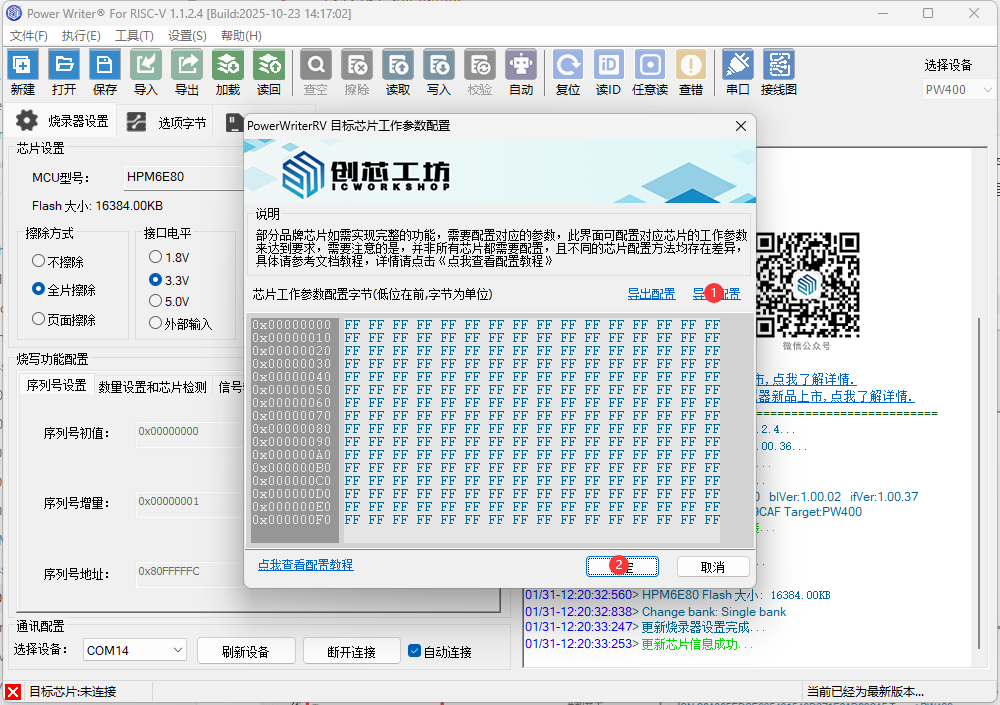This screenshot has height=705, width=1000.
Task: Expand the PW400 device selector
Action: [x=957, y=88]
